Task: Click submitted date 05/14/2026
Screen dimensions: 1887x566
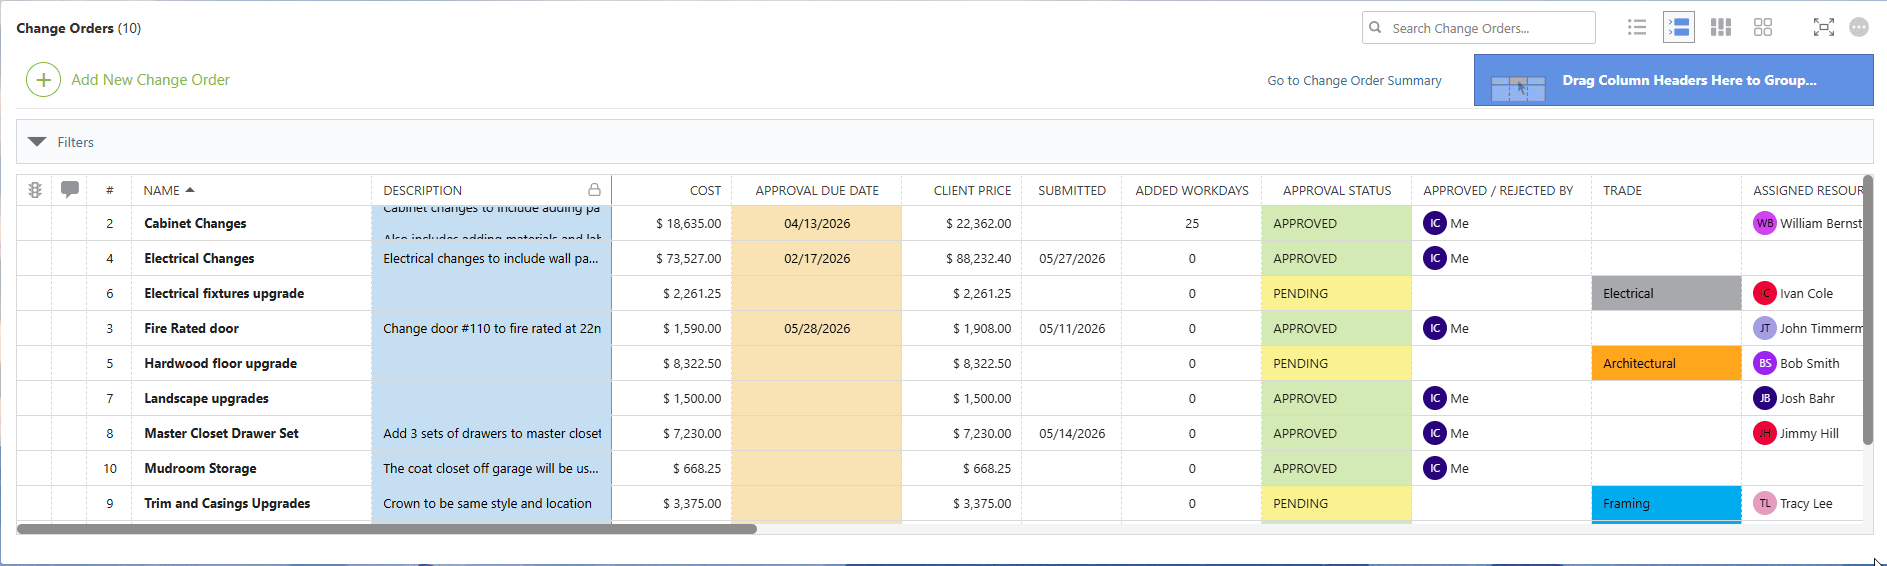Action: 1072,433
